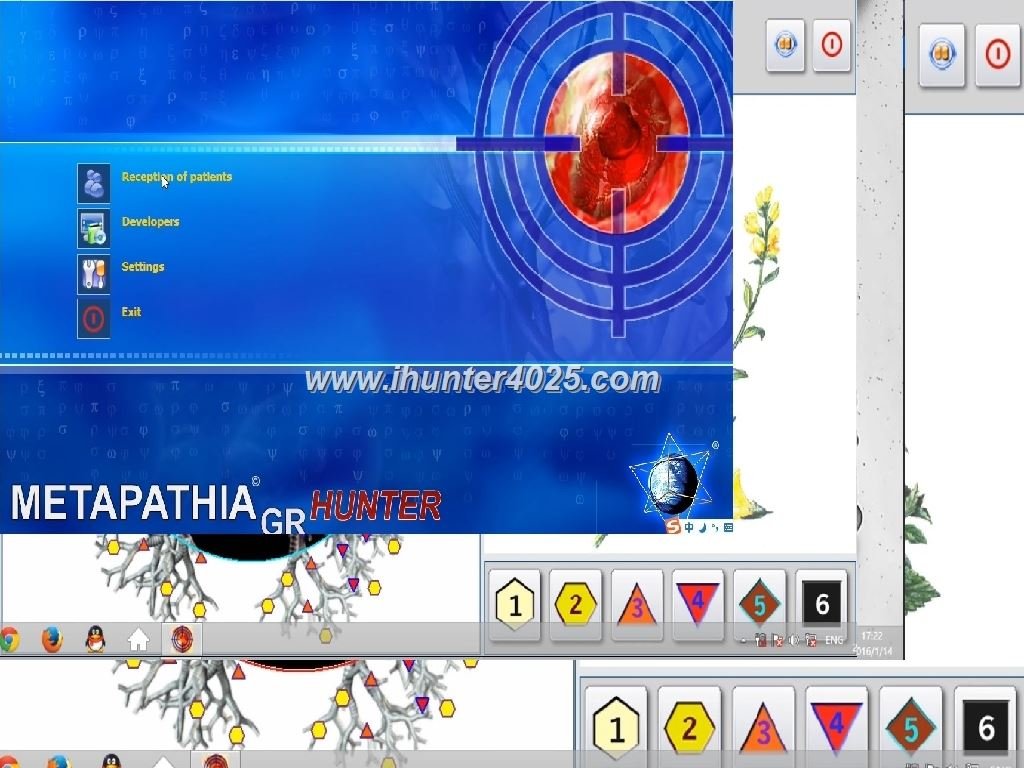Select the 'Developers' menu label

pos(150,221)
